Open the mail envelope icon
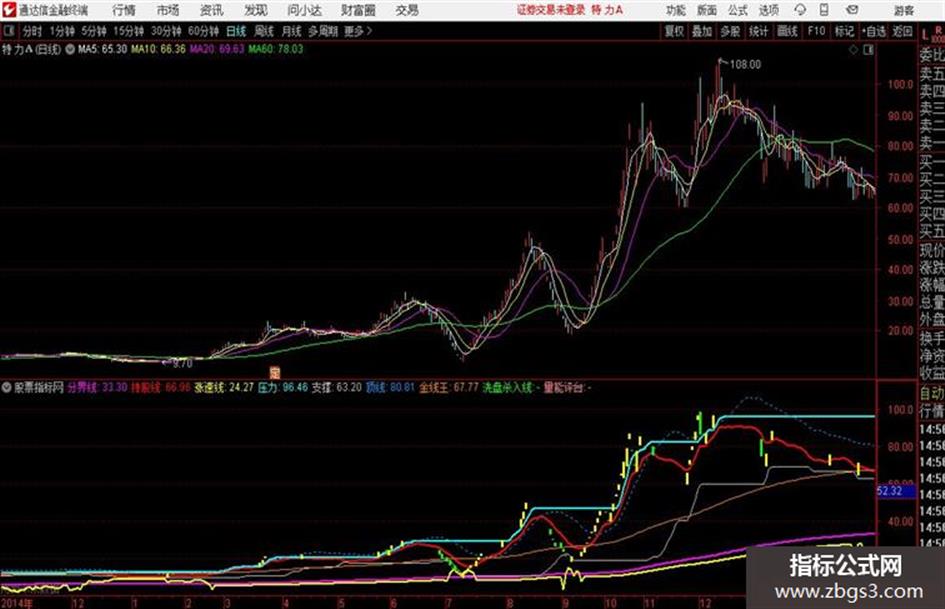The image size is (945, 609). [x=852, y=10]
